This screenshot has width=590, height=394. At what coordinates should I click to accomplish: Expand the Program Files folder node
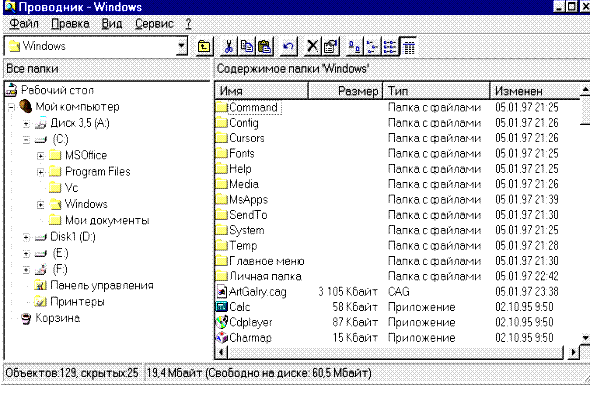pos(41,172)
